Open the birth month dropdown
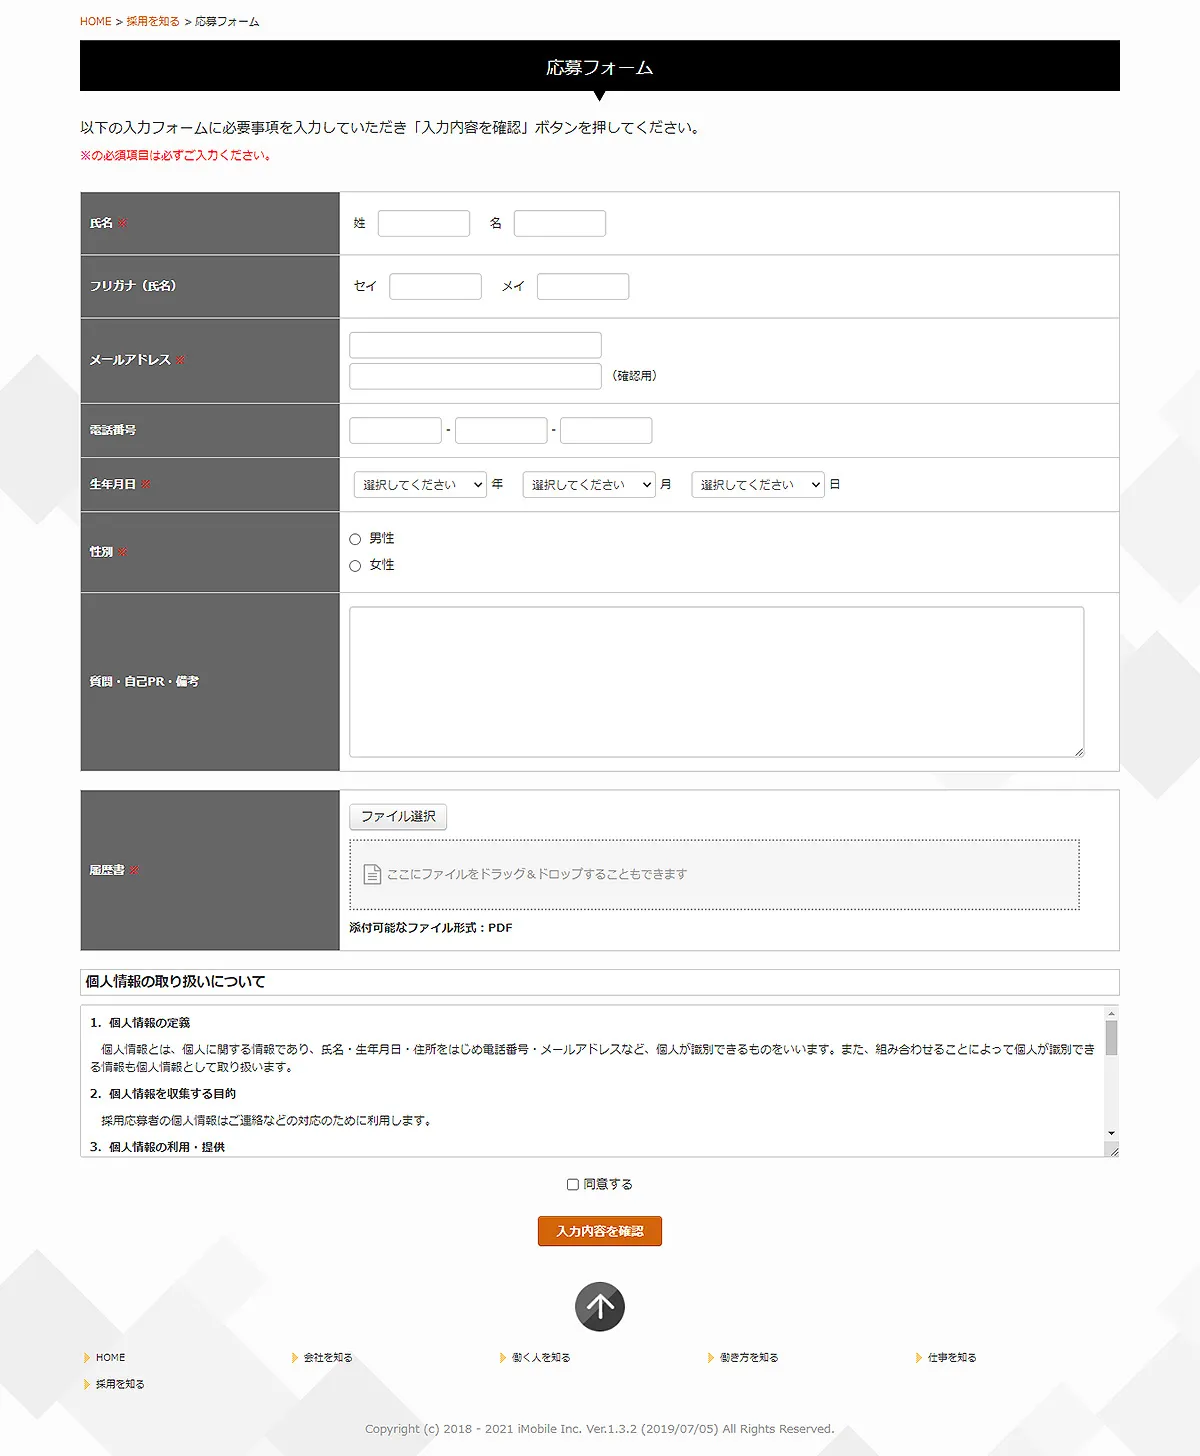This screenshot has height=1456, width=1200. point(587,484)
